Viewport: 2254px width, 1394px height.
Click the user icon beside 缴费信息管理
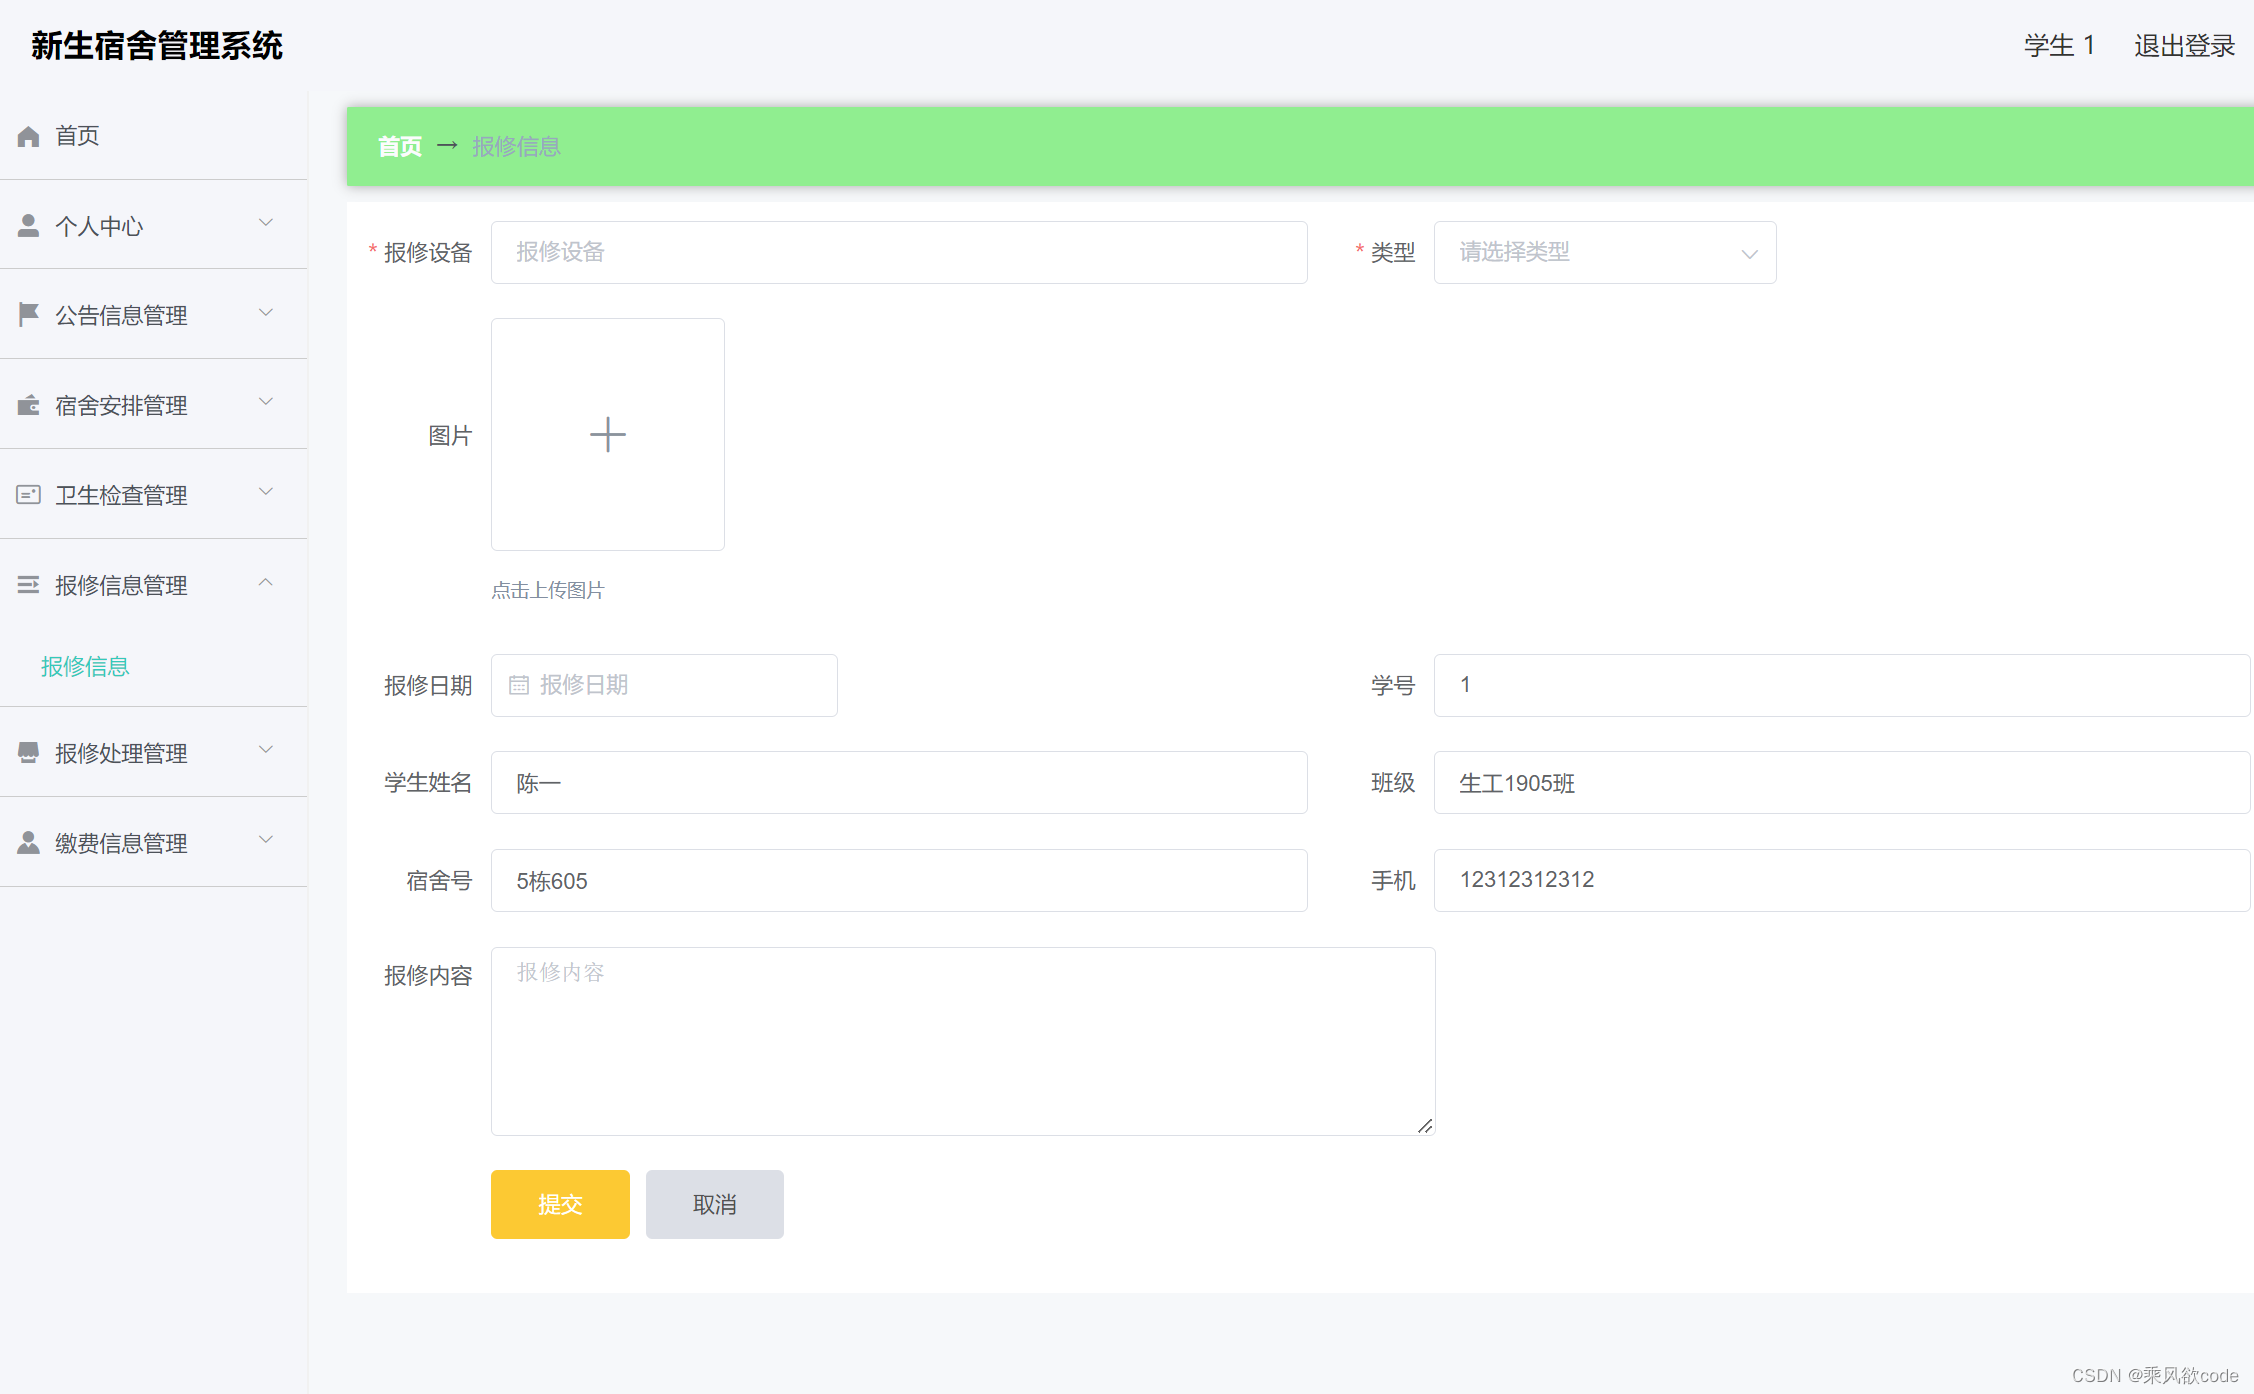tap(28, 843)
